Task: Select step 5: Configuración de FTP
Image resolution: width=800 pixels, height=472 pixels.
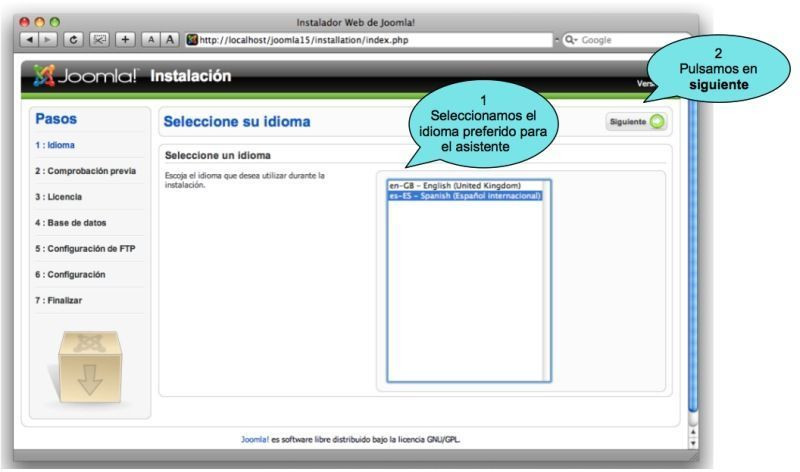Action: tap(85, 248)
